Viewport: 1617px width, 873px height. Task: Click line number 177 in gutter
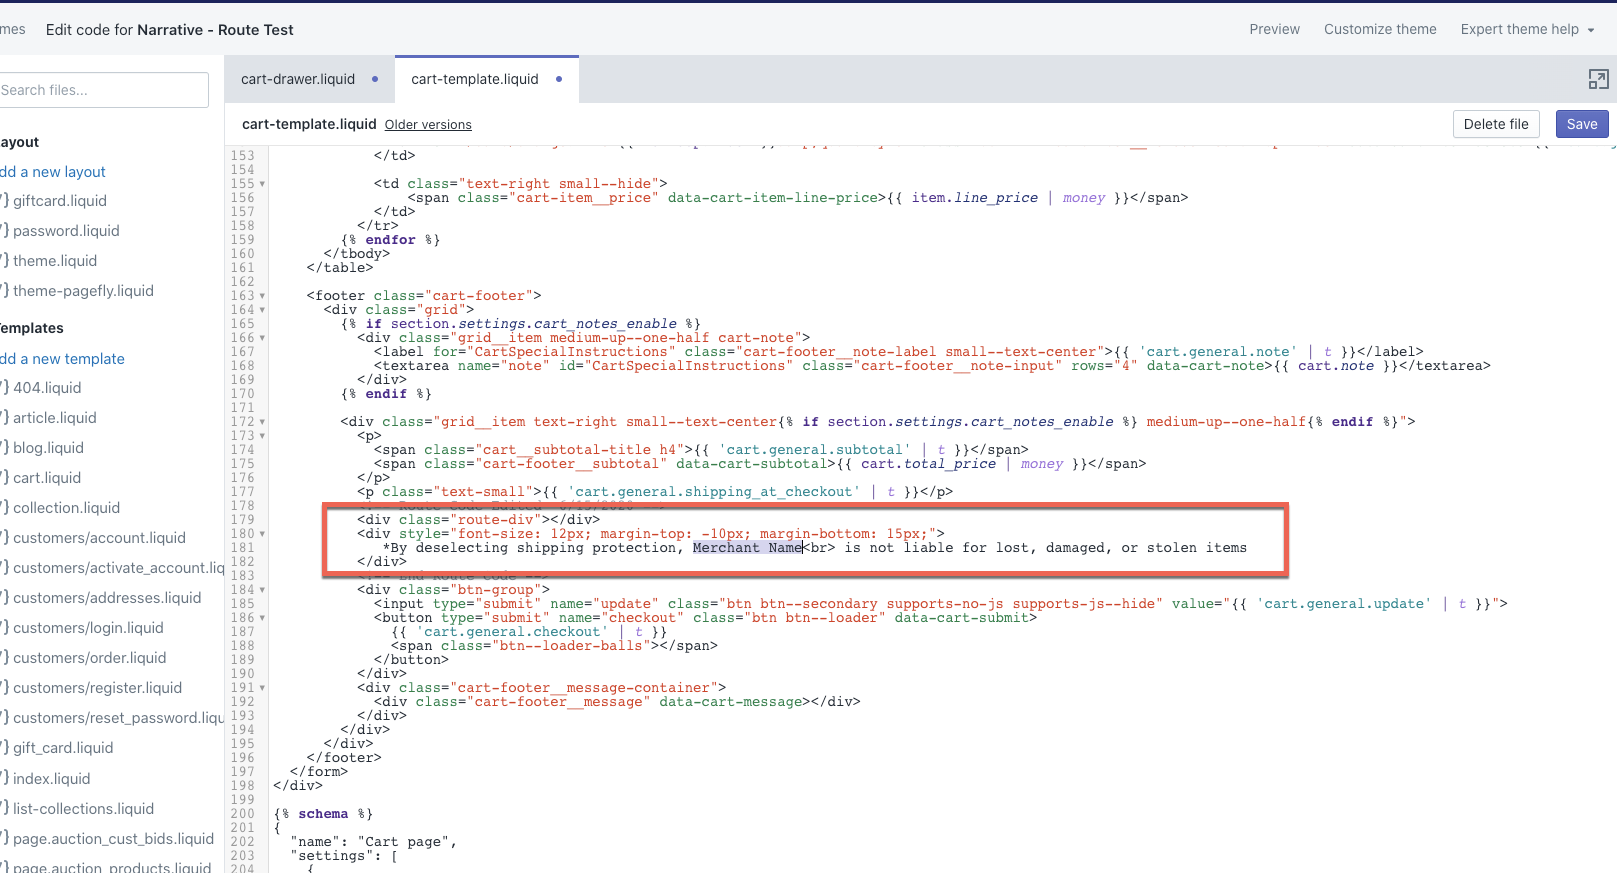(242, 492)
